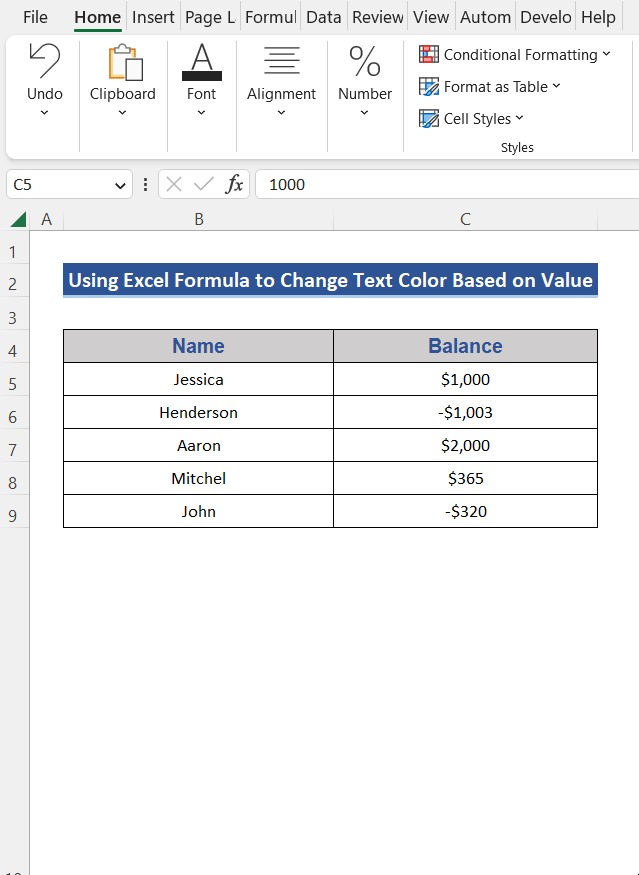
Task: Expand the Undo dropdown arrow
Action: click(45, 113)
